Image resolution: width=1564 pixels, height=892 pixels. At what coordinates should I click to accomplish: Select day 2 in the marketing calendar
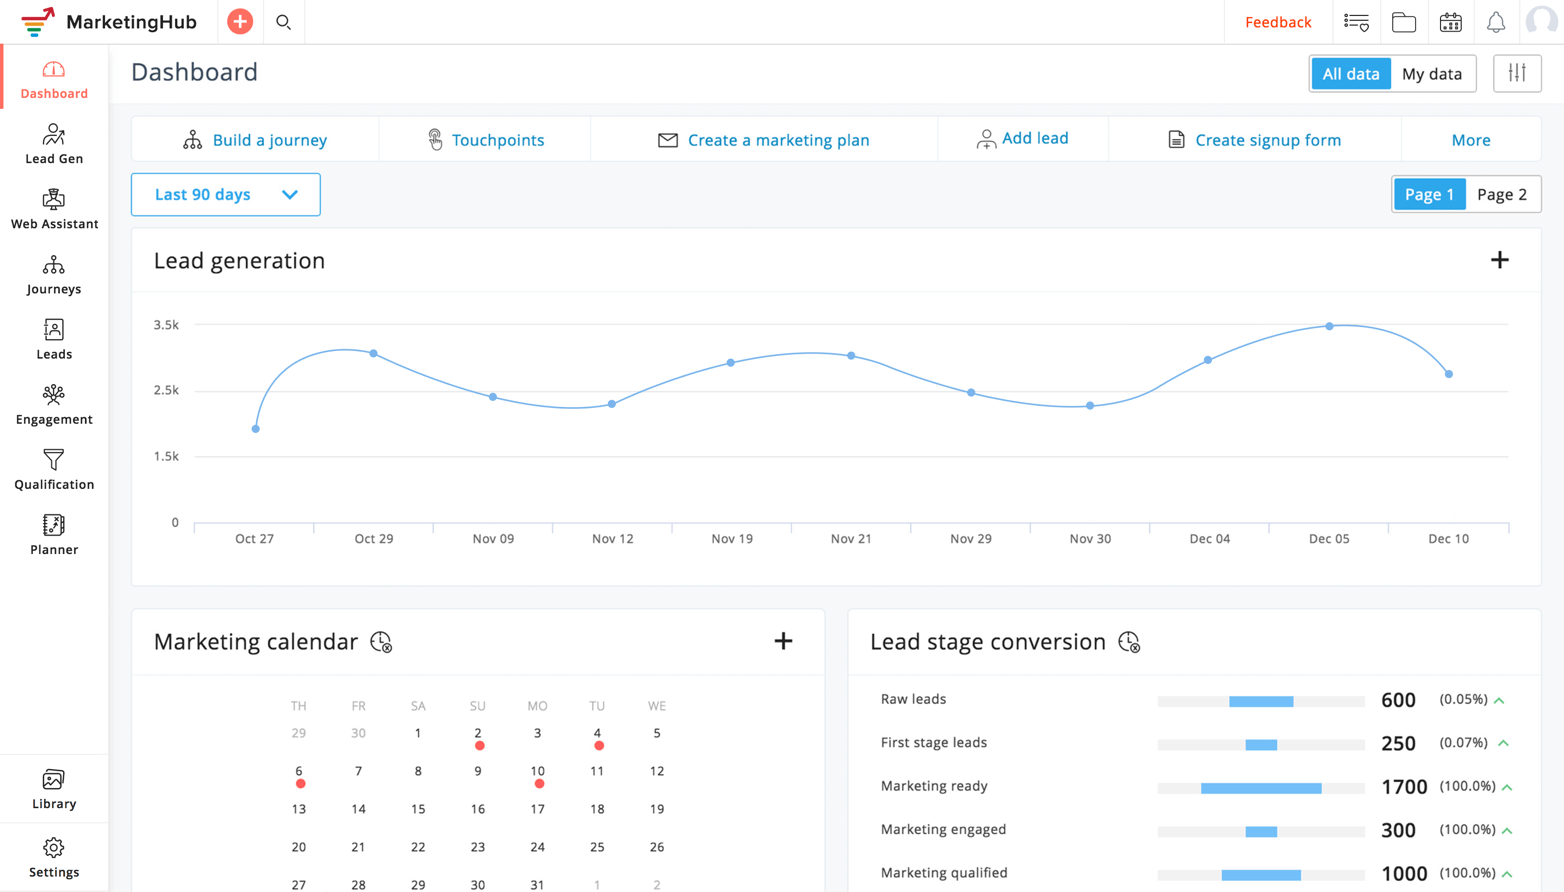(x=478, y=734)
